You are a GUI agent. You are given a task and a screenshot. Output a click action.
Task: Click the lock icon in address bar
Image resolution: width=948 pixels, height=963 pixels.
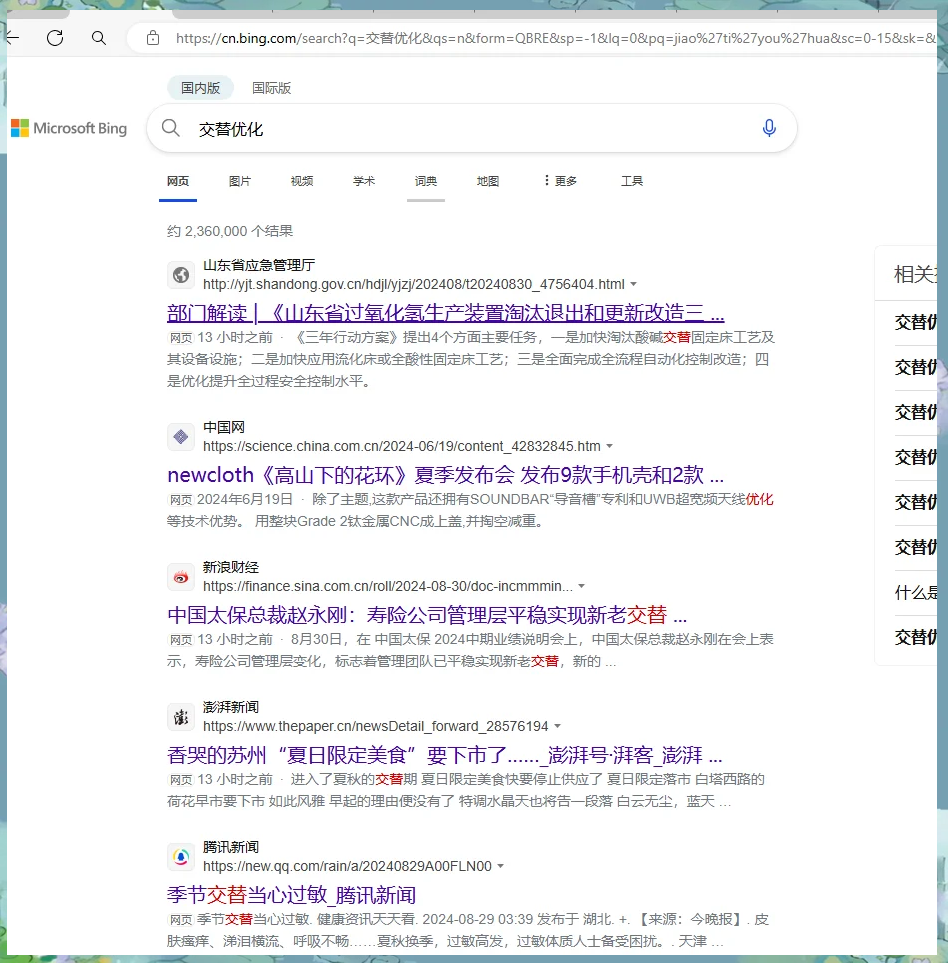(153, 38)
